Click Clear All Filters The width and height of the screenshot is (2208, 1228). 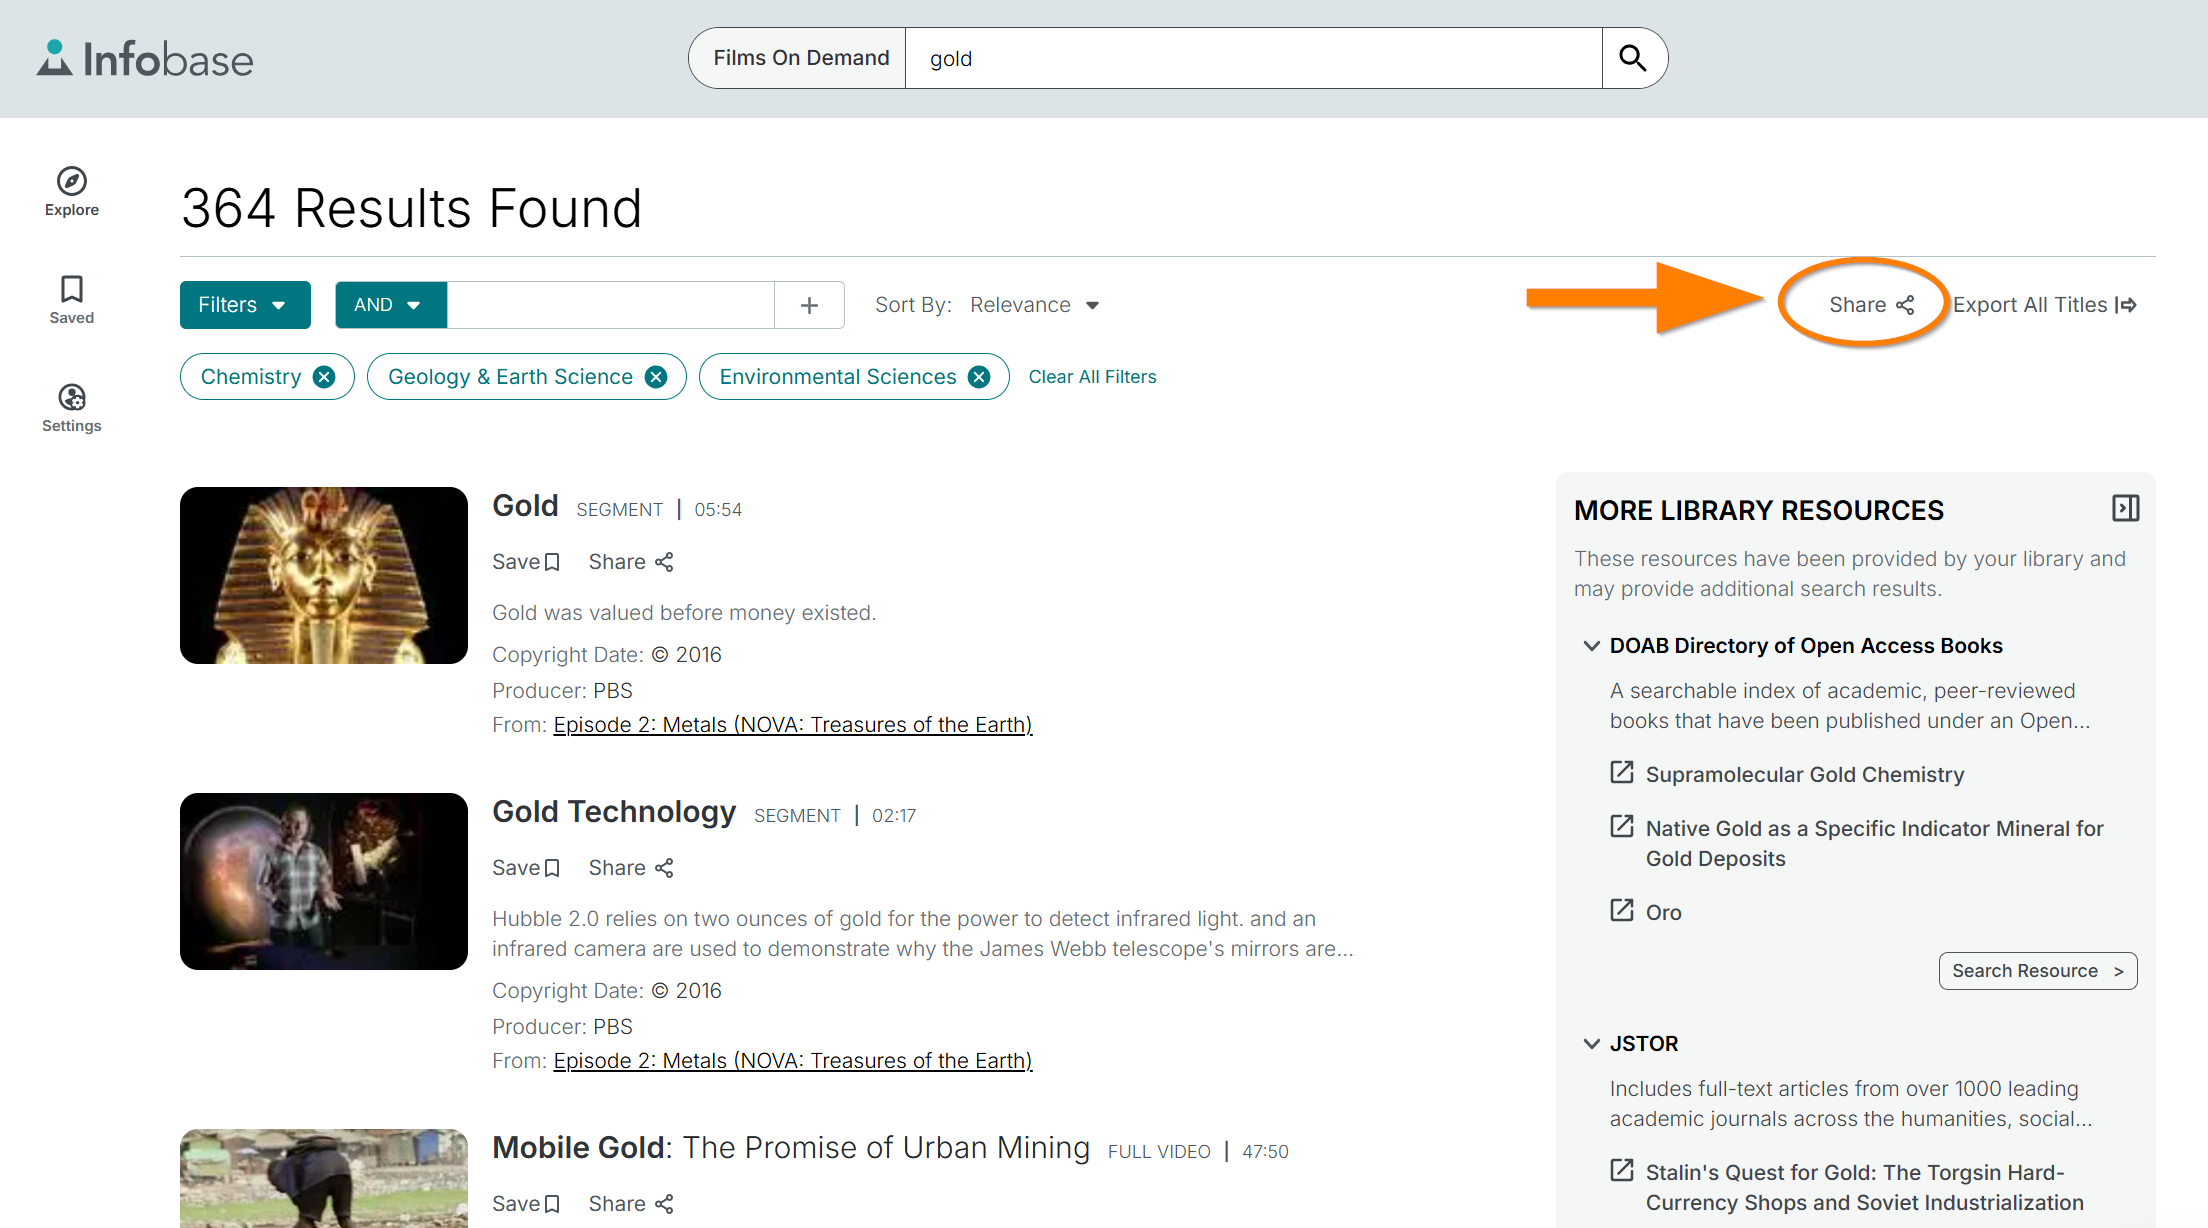1092,377
